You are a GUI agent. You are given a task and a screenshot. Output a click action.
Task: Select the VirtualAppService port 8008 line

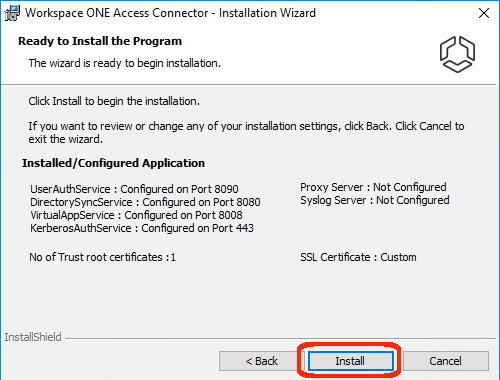(136, 215)
